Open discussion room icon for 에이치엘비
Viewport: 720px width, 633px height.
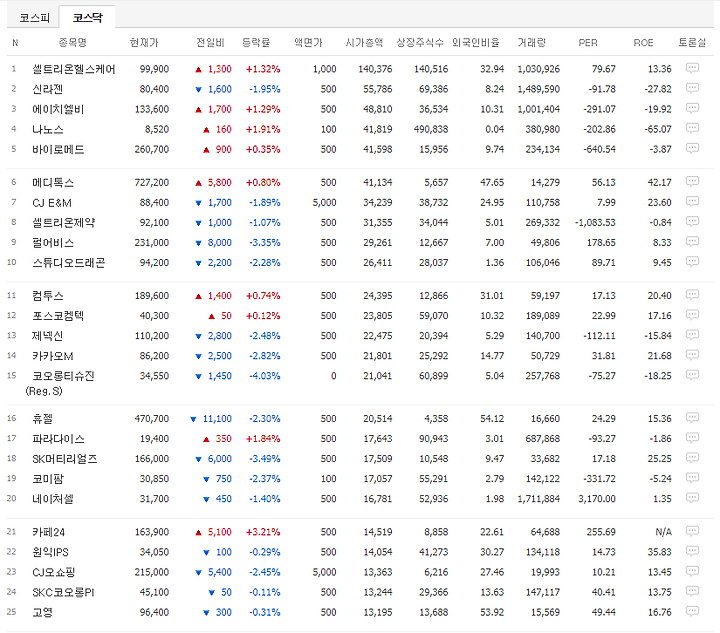tap(692, 108)
